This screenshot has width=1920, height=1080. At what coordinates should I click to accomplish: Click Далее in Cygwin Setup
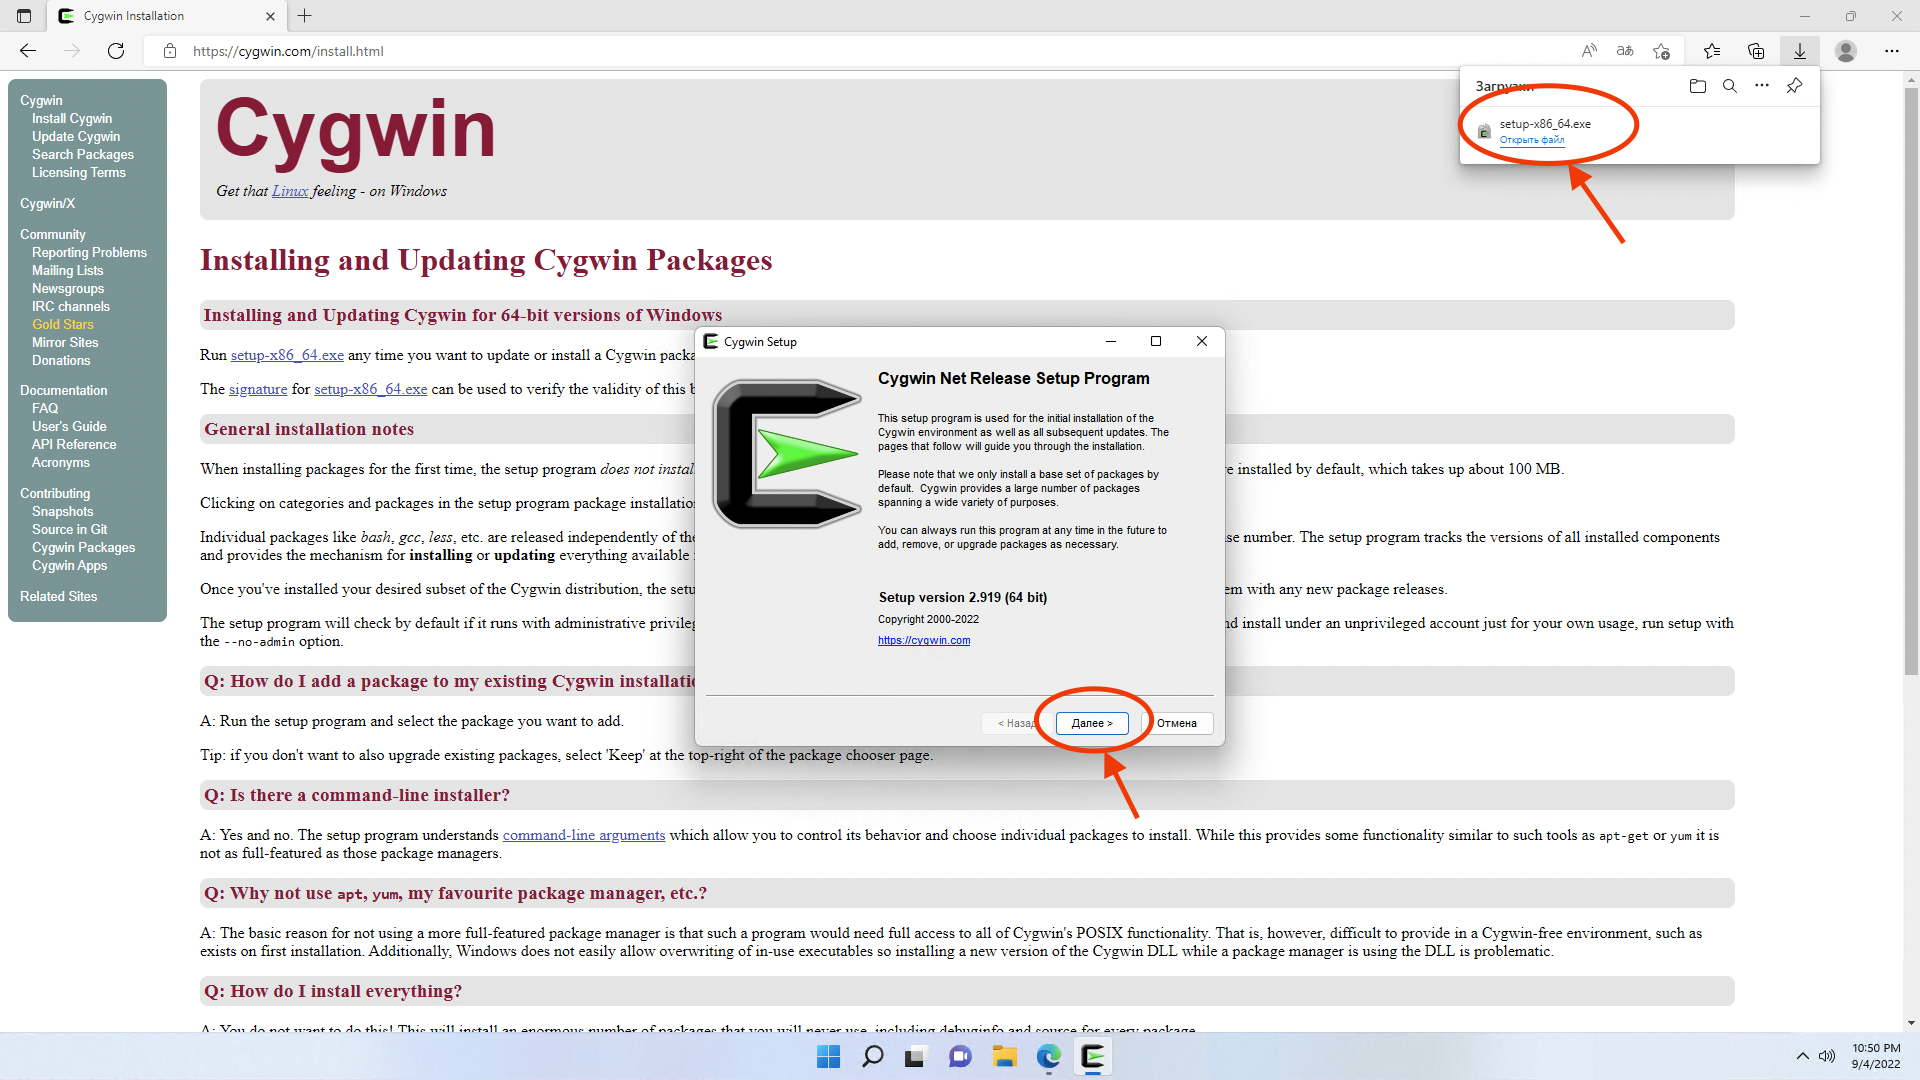pyautogui.click(x=1092, y=723)
